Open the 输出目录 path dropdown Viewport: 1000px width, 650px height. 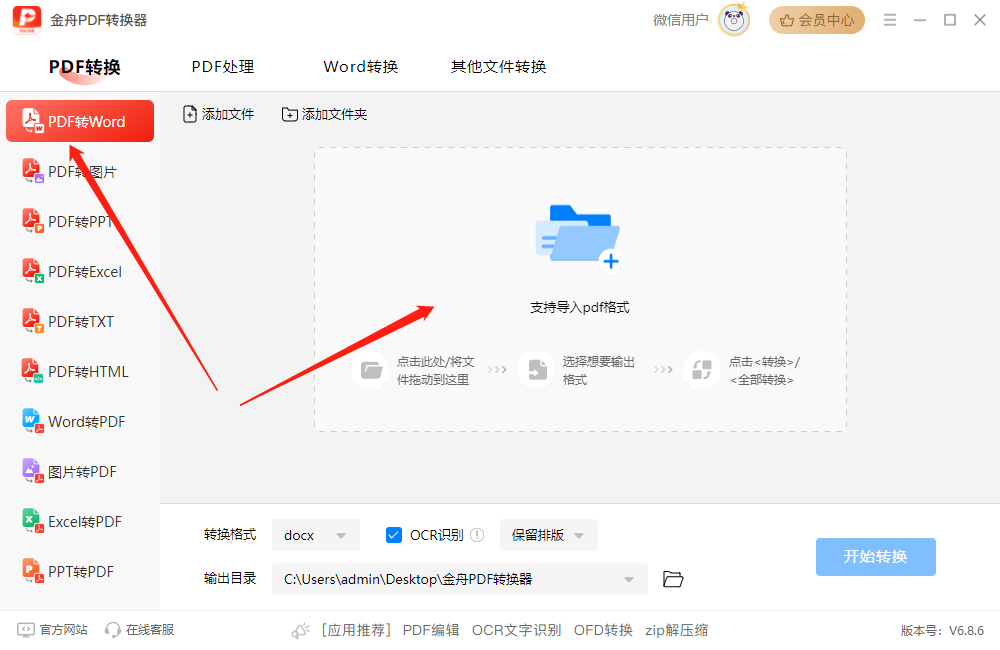pyautogui.click(x=629, y=579)
